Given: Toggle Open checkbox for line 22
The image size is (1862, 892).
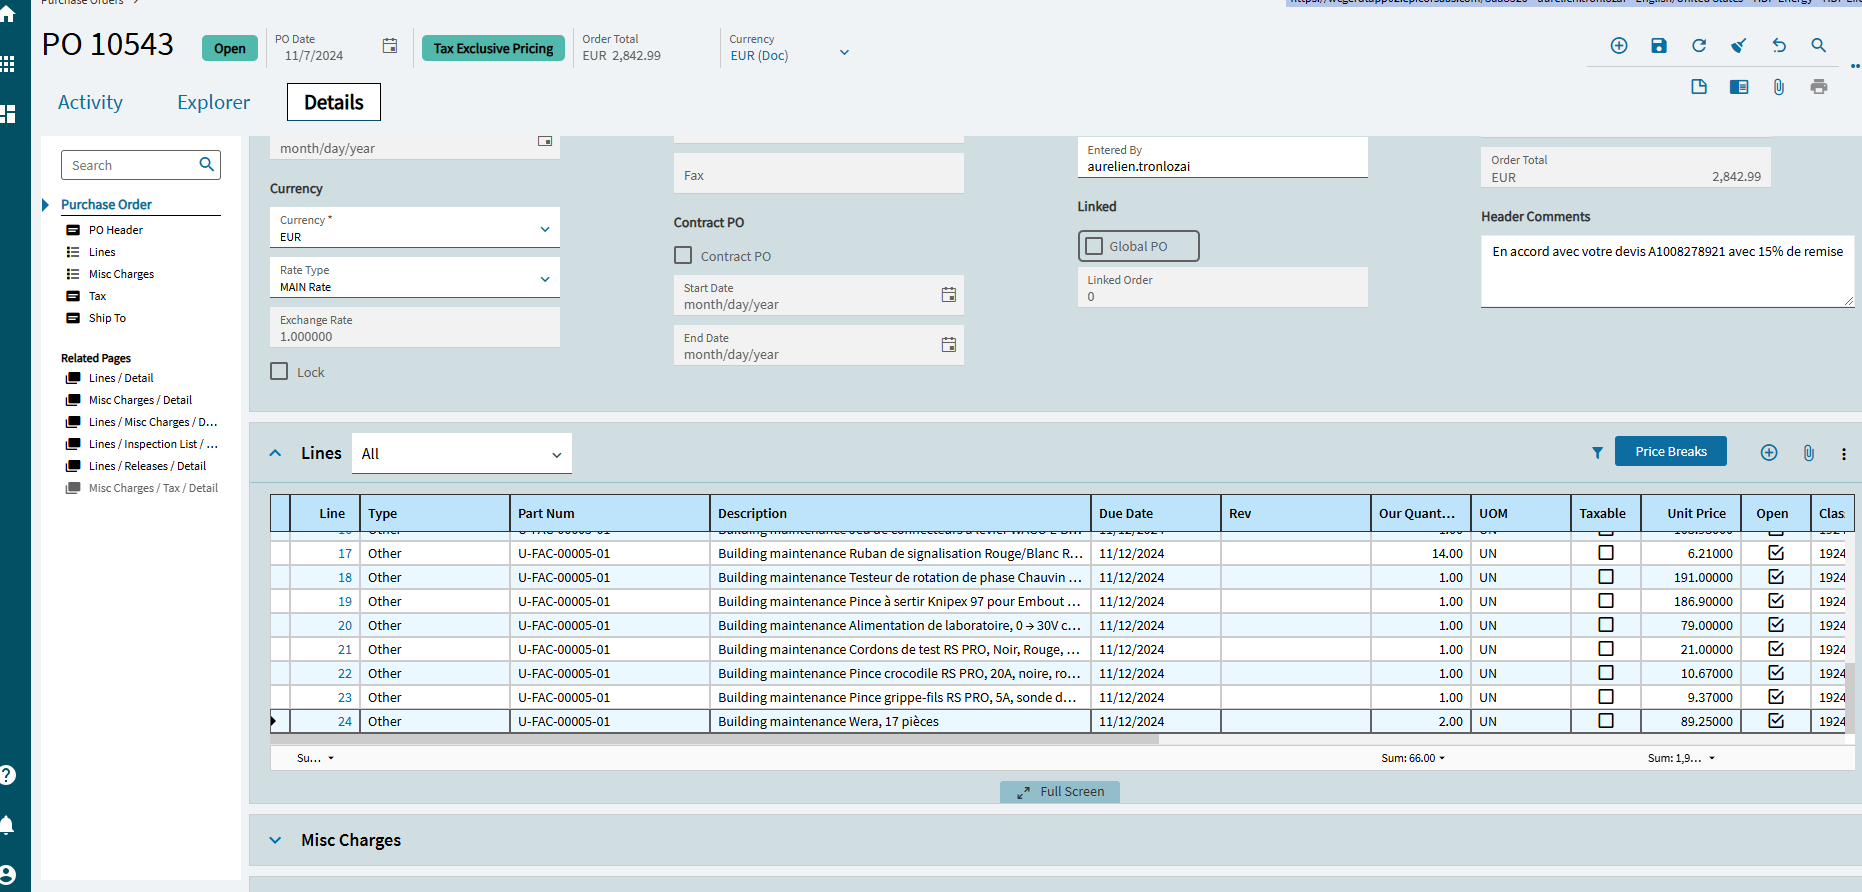Looking at the screenshot, I should click(x=1776, y=672).
